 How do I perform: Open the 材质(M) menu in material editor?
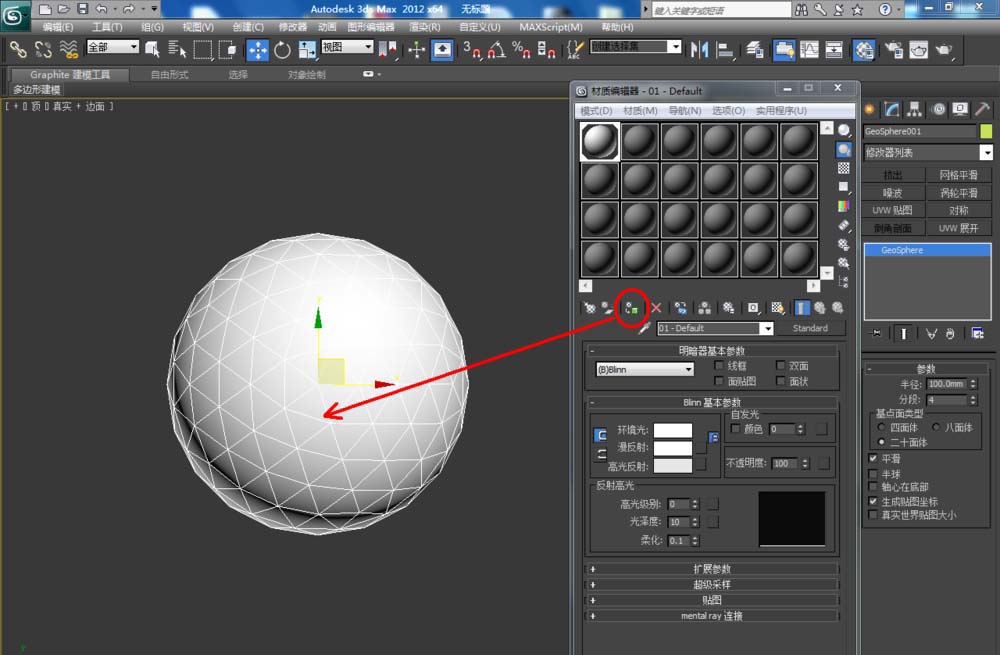tap(640, 110)
